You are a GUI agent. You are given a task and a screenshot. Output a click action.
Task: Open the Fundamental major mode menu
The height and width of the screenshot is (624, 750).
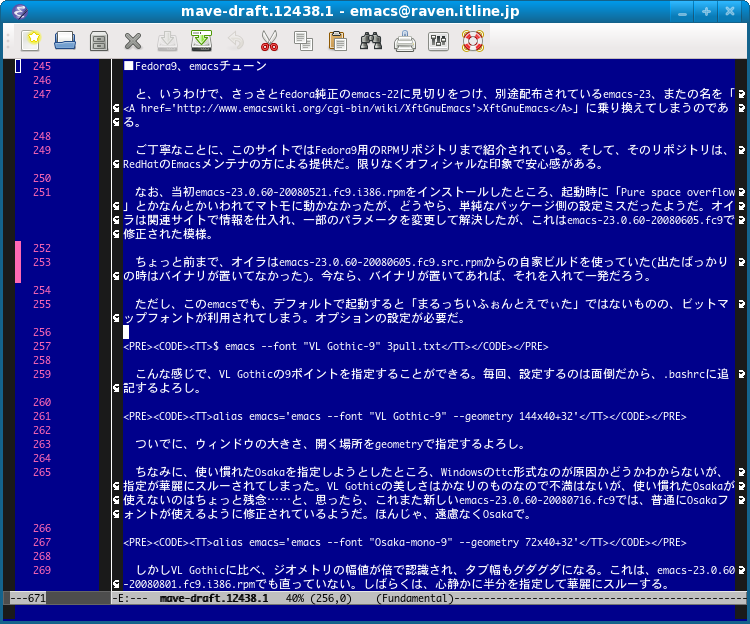point(414,598)
